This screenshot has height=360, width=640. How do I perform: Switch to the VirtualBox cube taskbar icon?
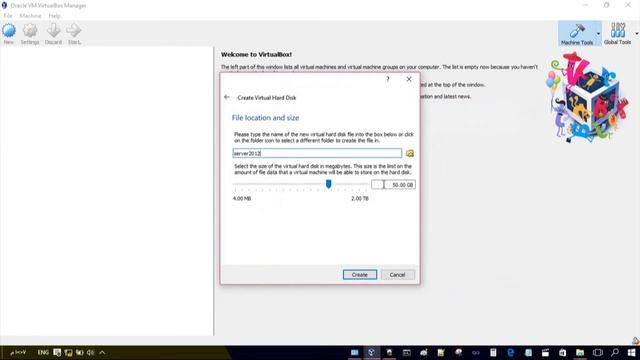pyautogui.click(x=371, y=352)
